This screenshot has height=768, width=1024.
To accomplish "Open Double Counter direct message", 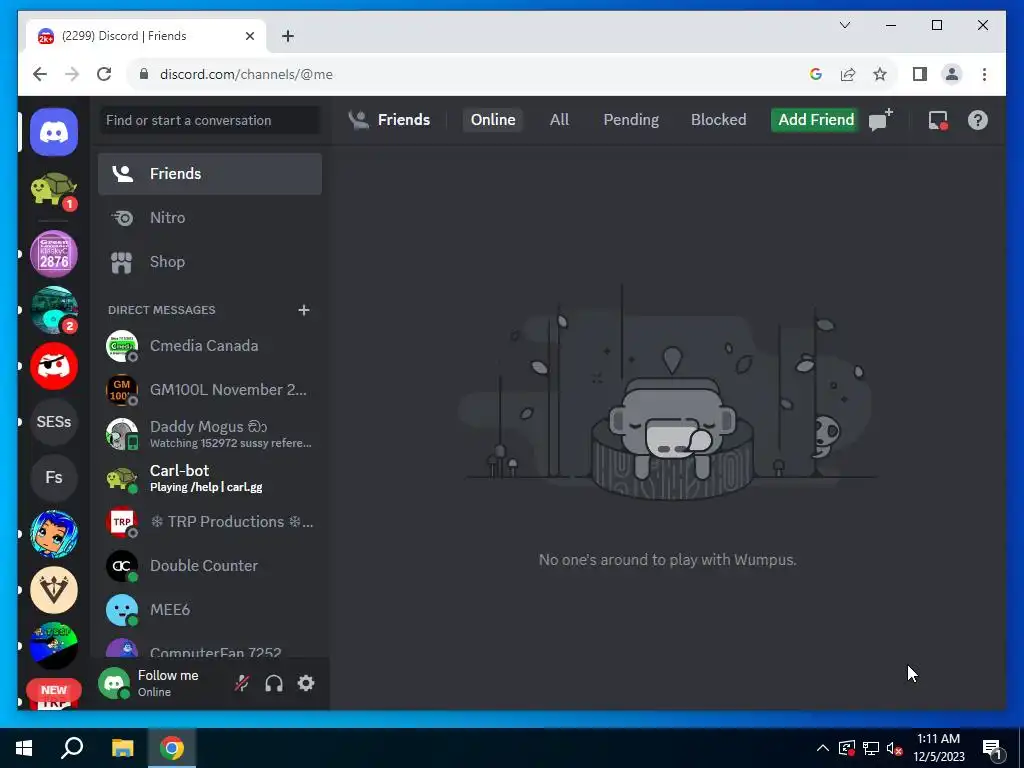I will coord(210,566).
